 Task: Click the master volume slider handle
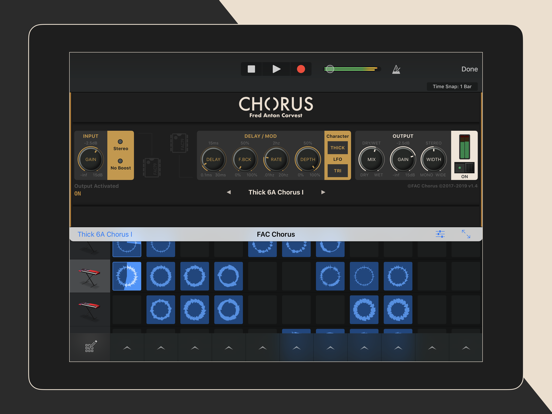coord(330,69)
